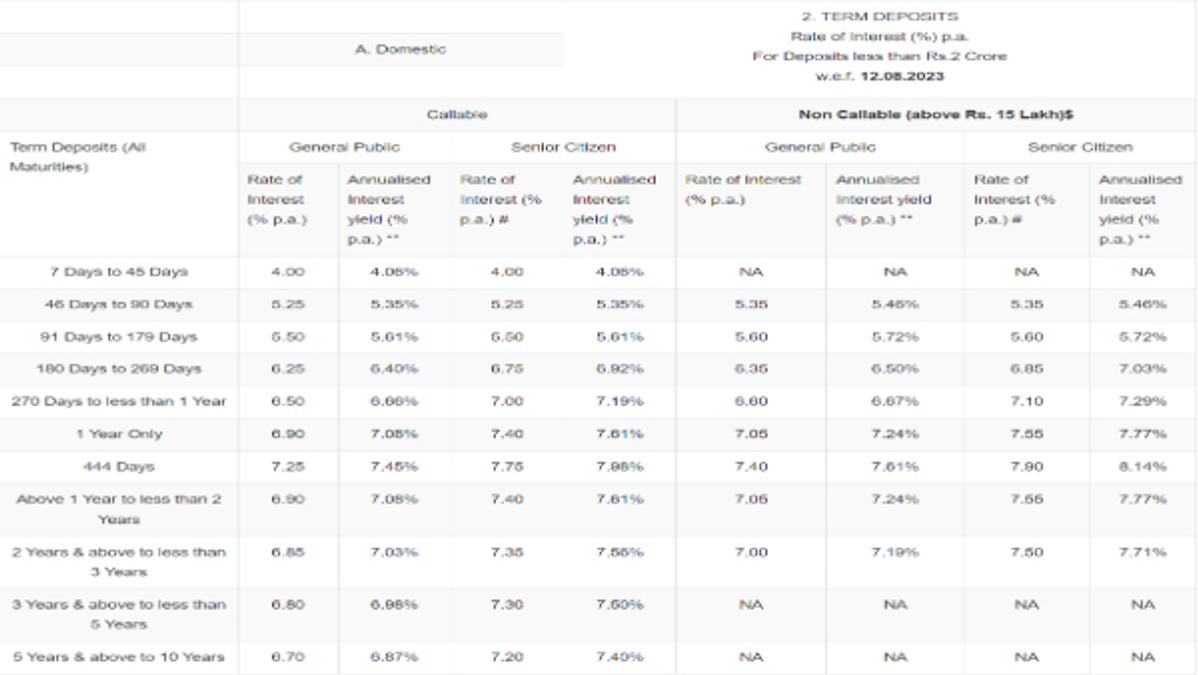The height and width of the screenshot is (675, 1198).
Task: Click the "1 Year Only" row label
Action: [118, 433]
